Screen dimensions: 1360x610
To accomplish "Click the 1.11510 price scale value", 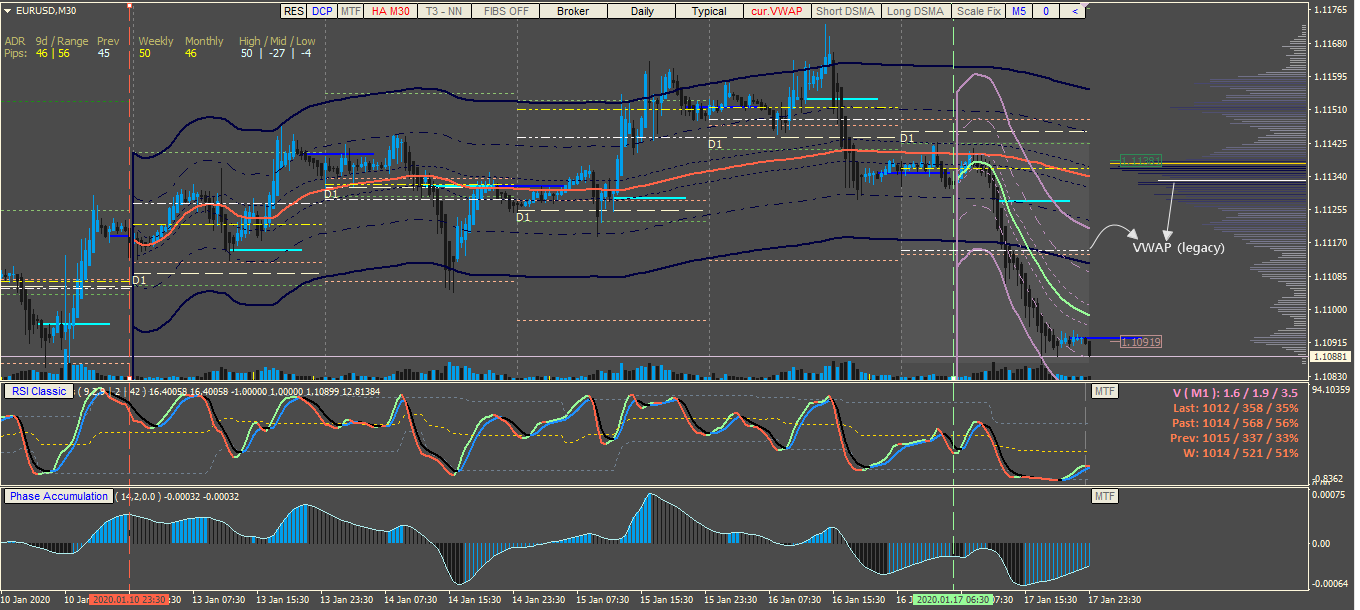I will pyautogui.click(x=1331, y=110).
